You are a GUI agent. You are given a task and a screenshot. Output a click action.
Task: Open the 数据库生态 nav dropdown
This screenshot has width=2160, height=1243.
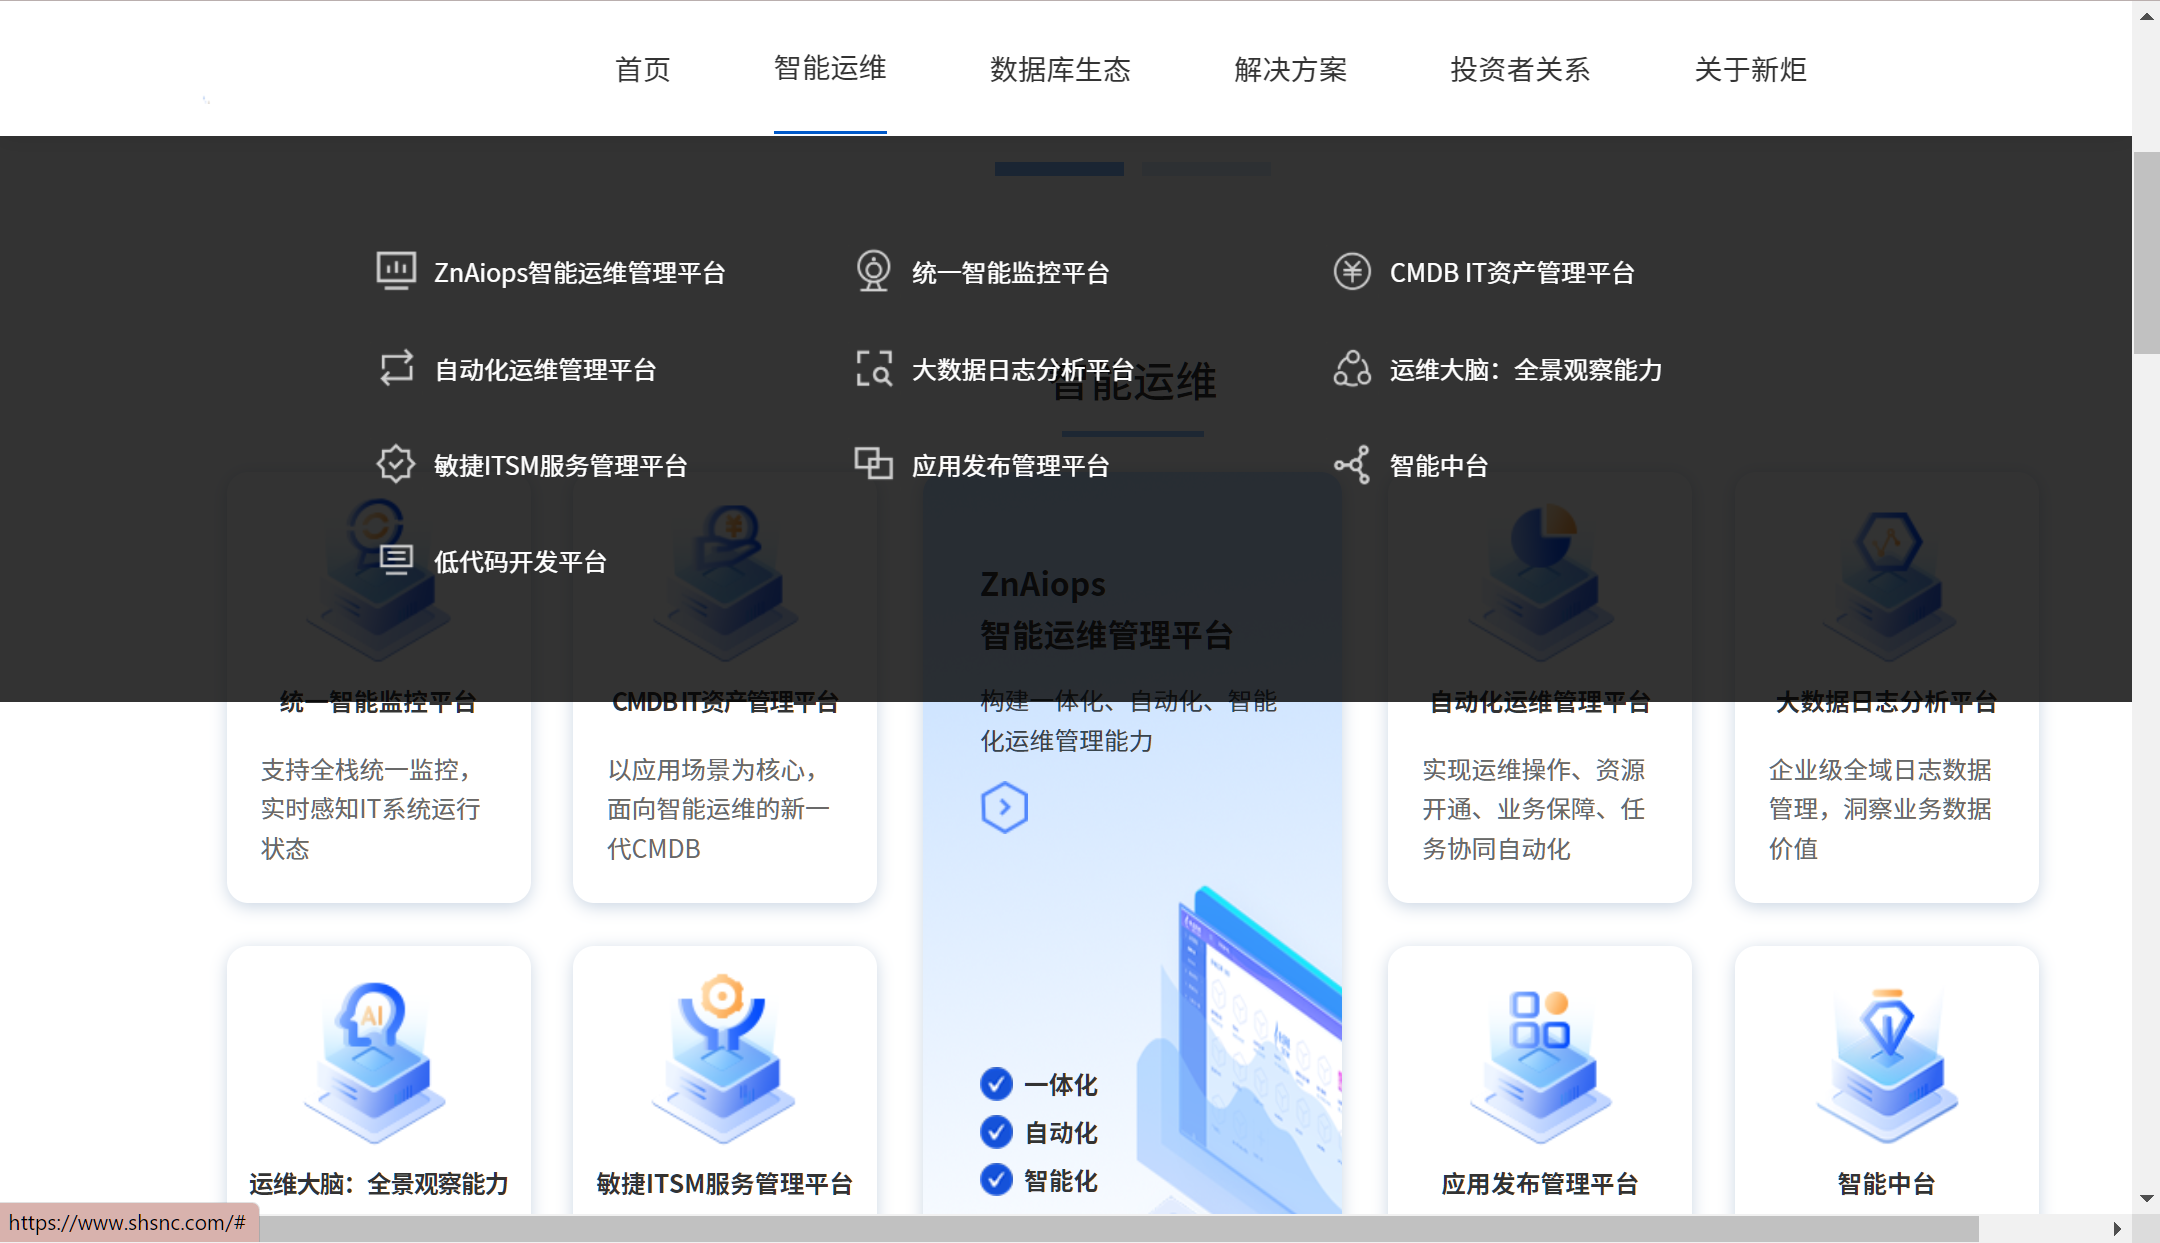(1060, 69)
